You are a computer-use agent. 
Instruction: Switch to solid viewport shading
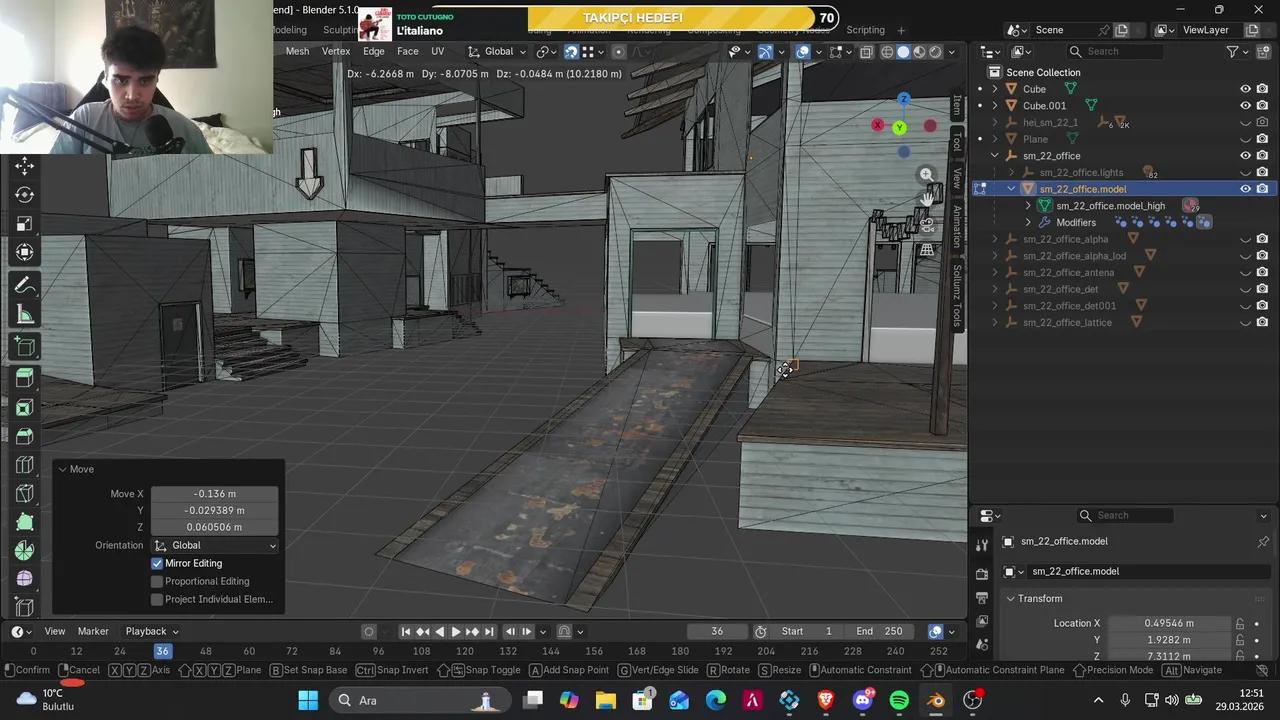(x=903, y=52)
